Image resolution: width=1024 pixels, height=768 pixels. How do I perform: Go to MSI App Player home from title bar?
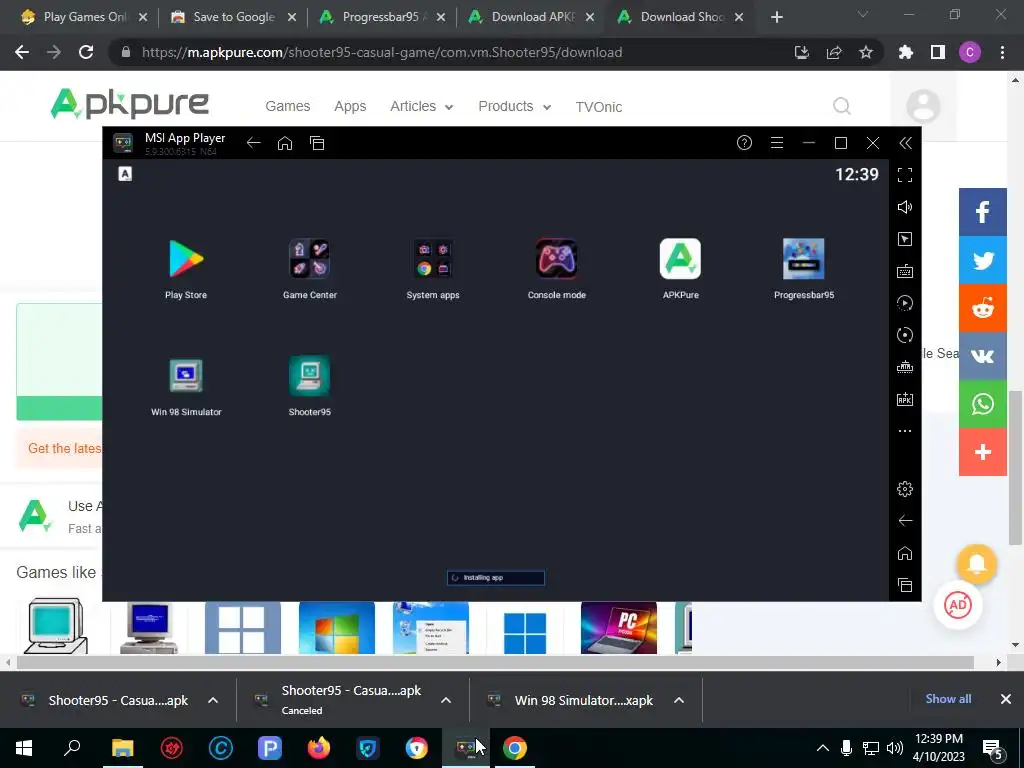285,143
